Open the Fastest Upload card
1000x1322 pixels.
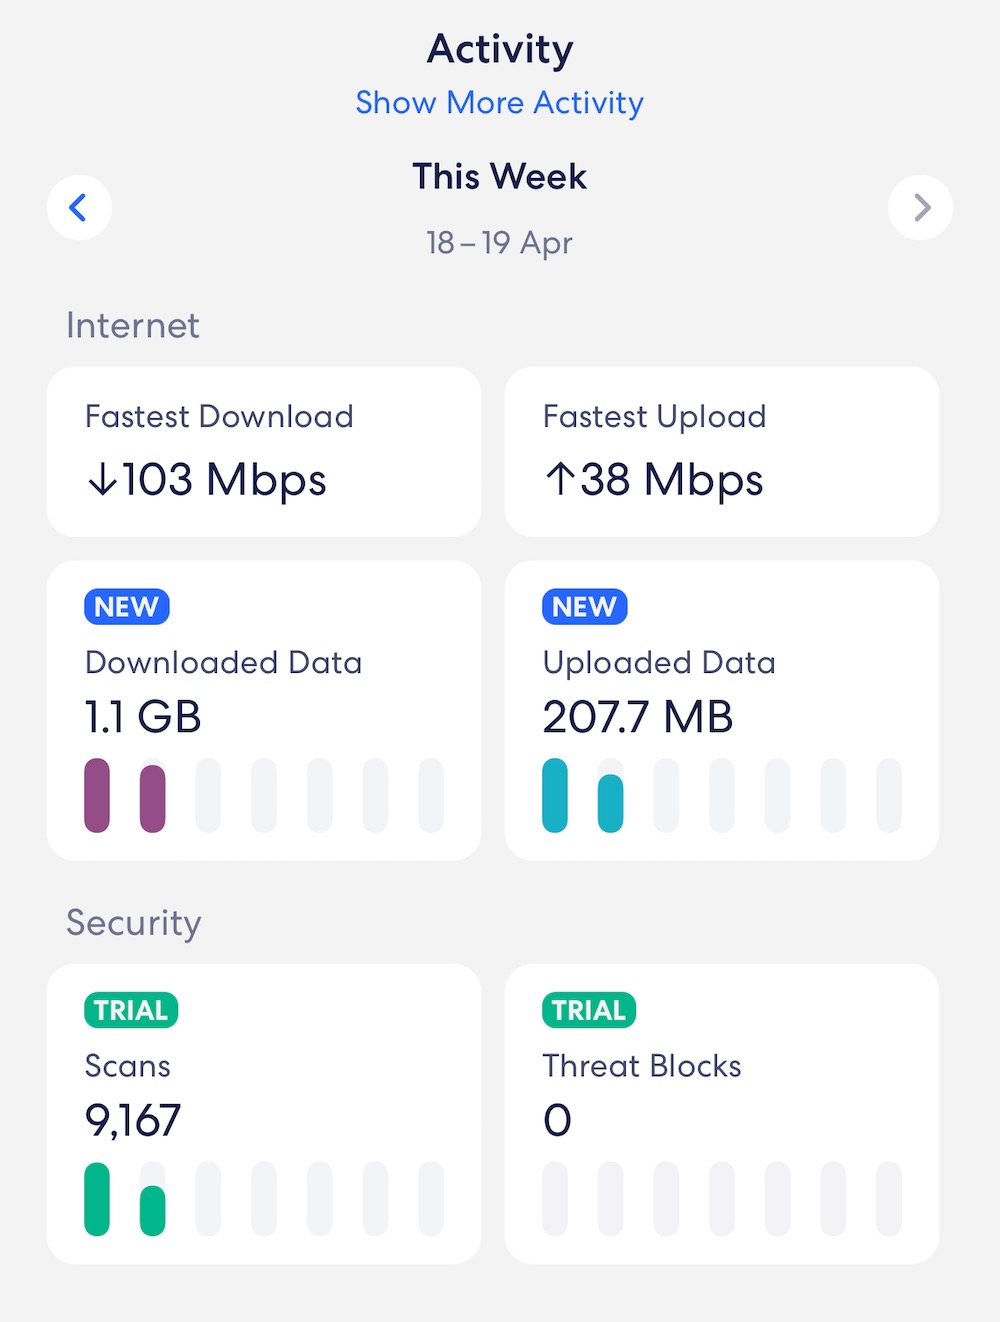(x=721, y=451)
